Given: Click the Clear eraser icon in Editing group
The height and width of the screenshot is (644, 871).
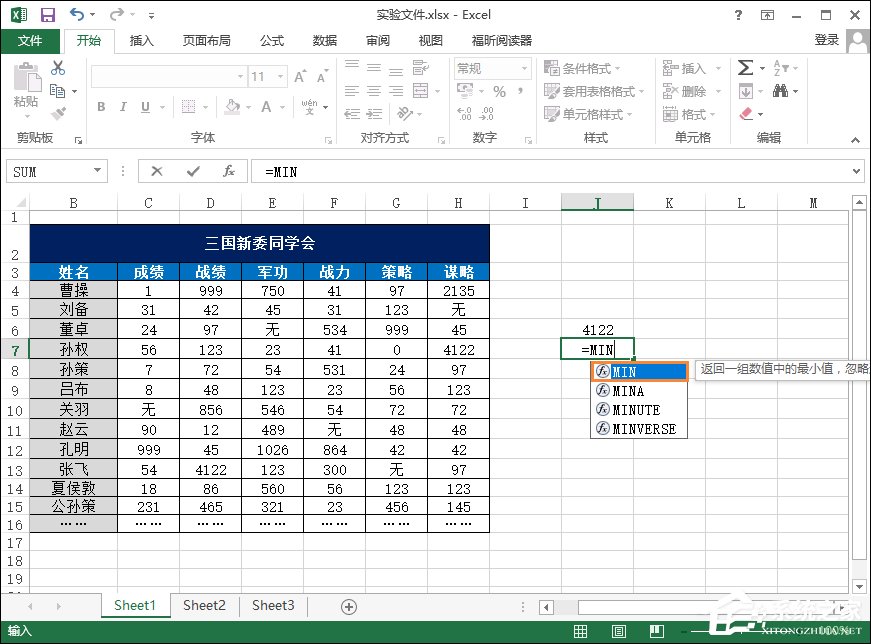Looking at the screenshot, I should [745, 114].
